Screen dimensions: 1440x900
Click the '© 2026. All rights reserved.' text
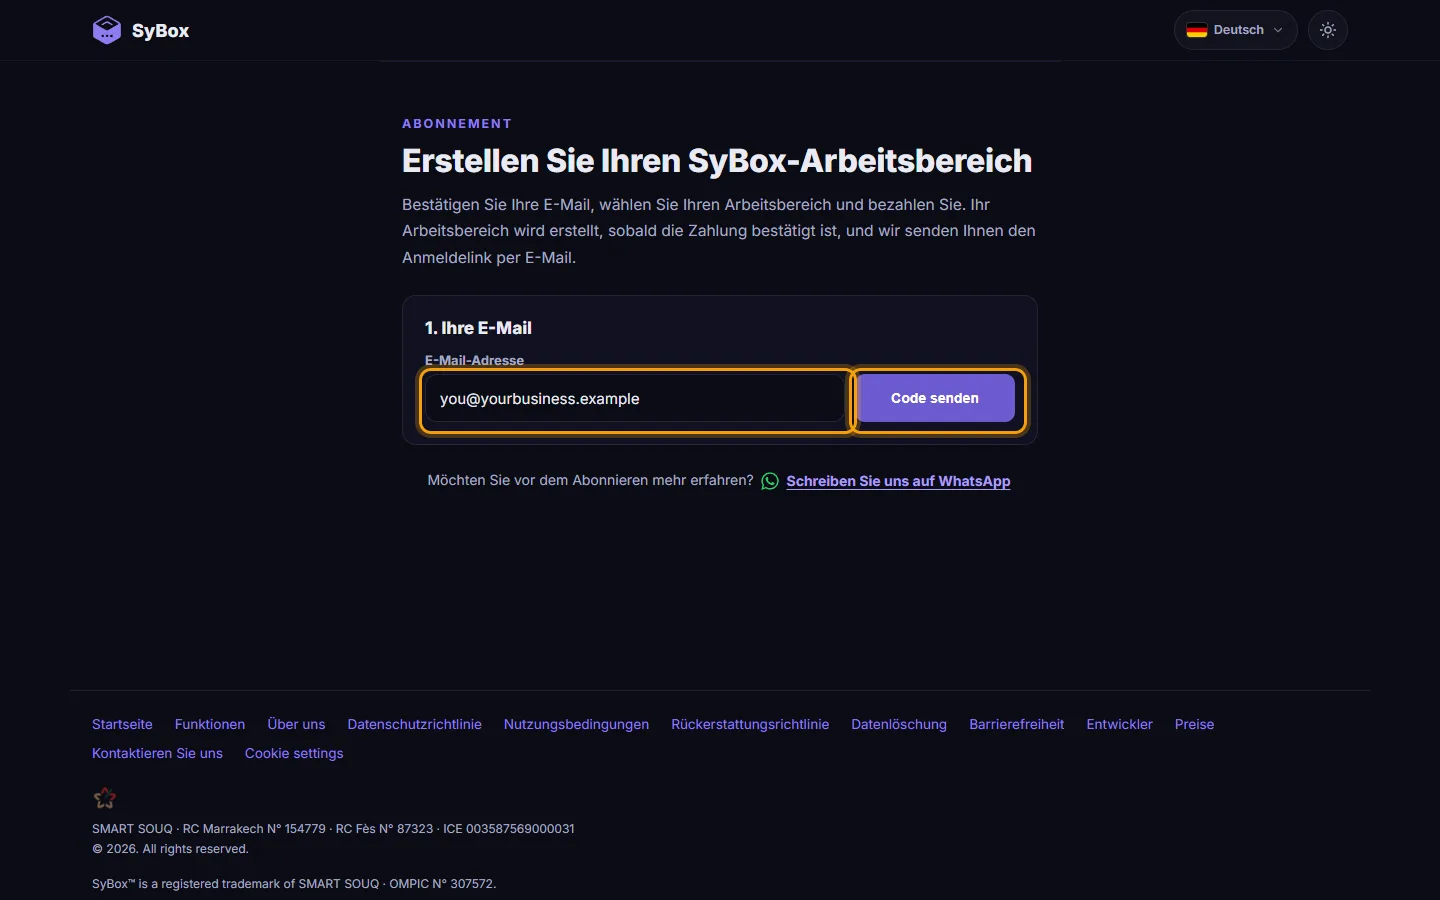click(170, 849)
